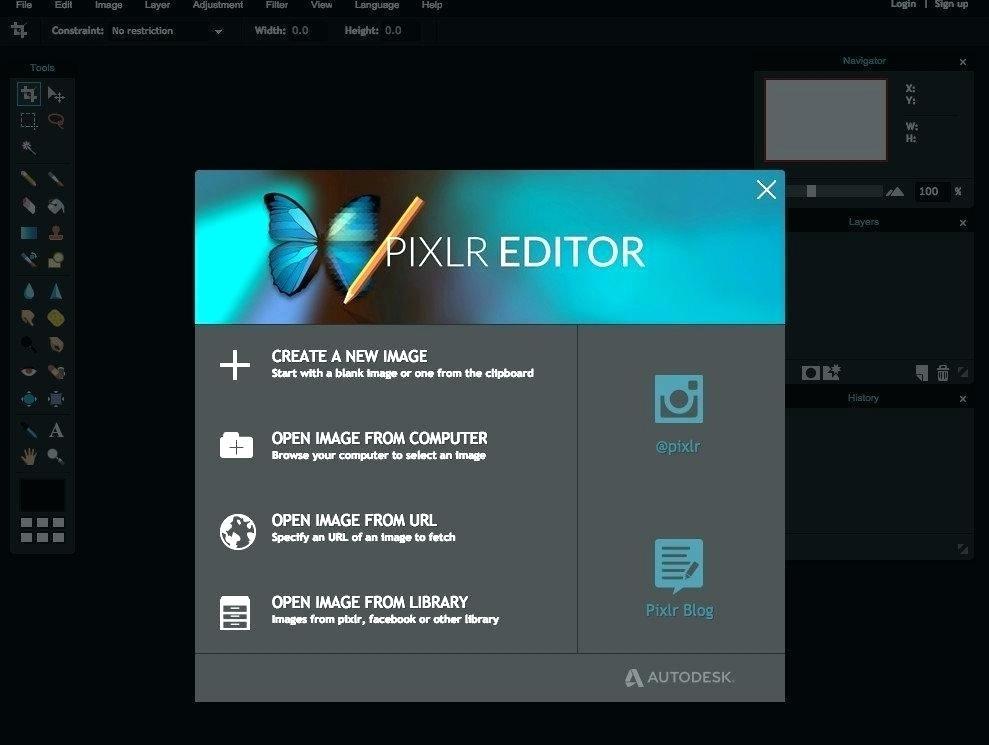Click the Login link
Viewport: 989px width, 745px height.
pyautogui.click(x=903, y=4)
